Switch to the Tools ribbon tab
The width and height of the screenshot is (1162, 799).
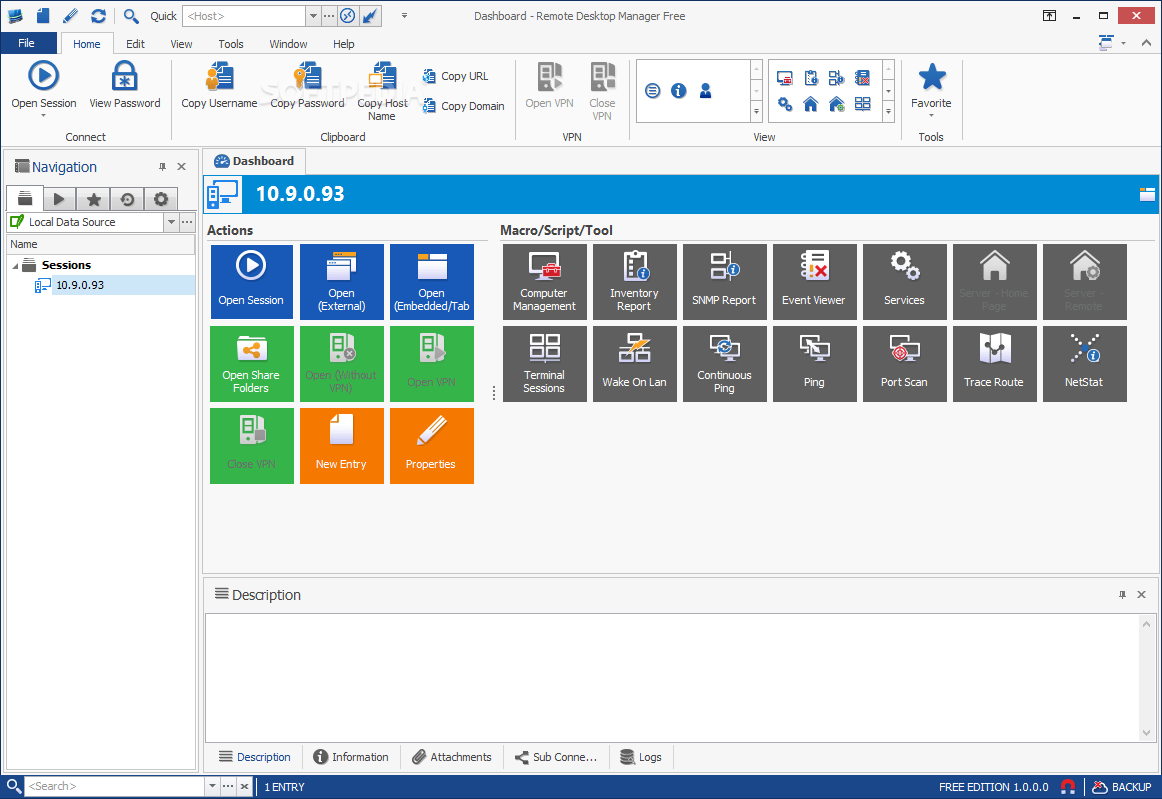[x=230, y=44]
